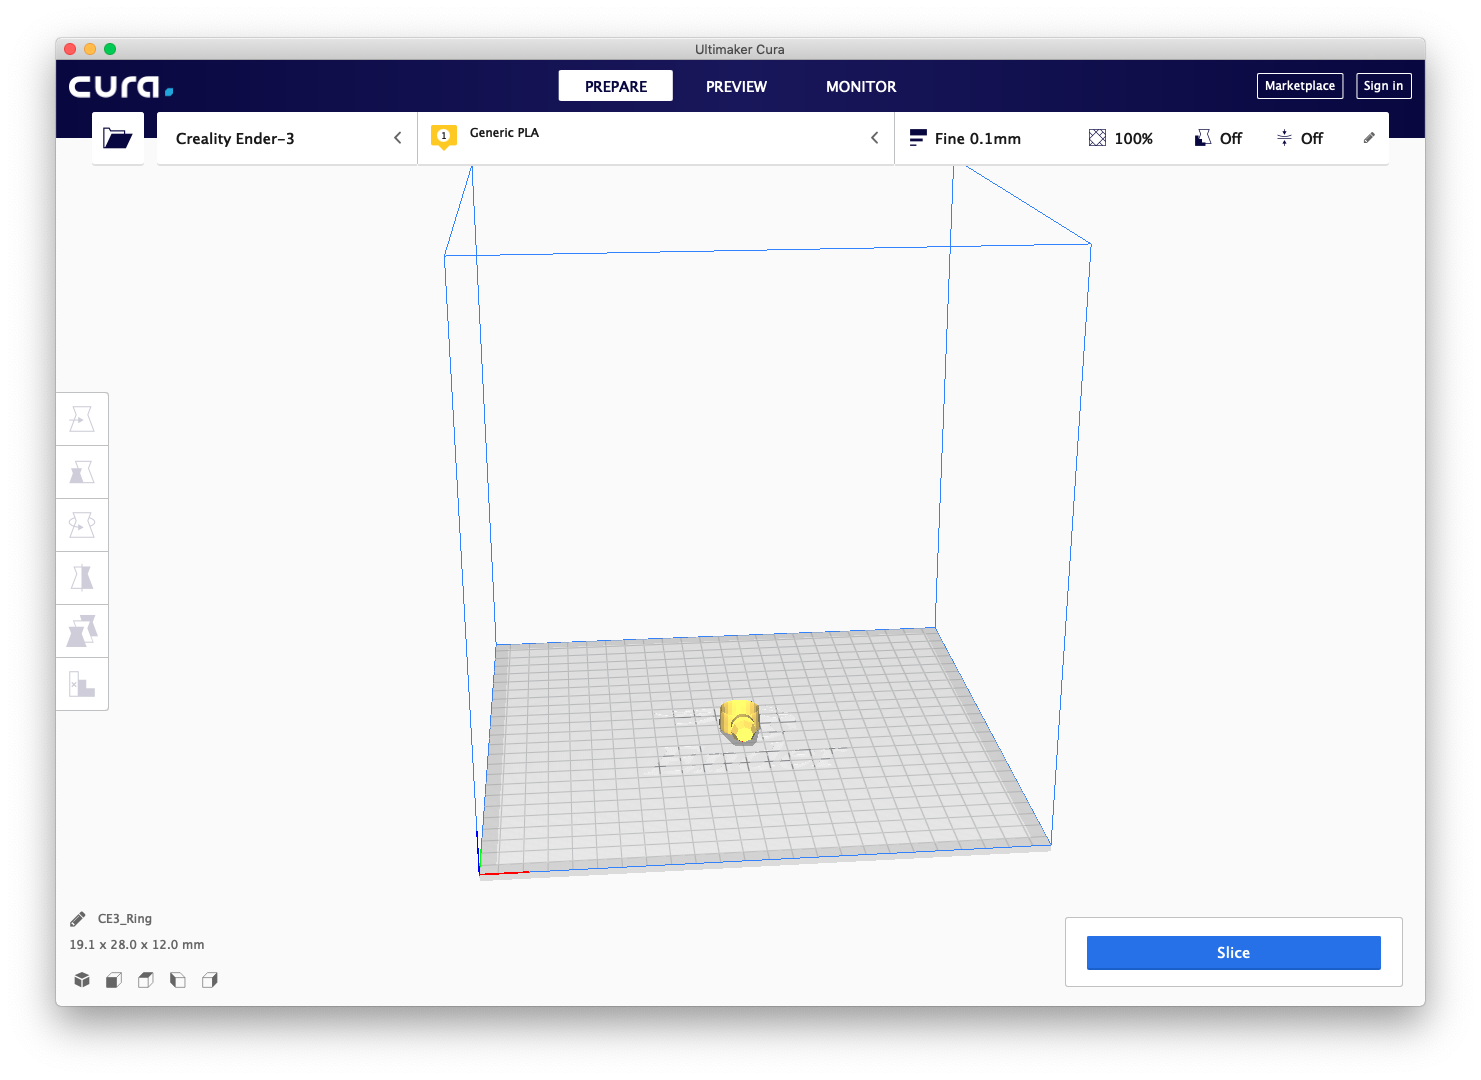Click the pencil icon beside CE3_Ring
The image size is (1481, 1080).
[x=78, y=919]
